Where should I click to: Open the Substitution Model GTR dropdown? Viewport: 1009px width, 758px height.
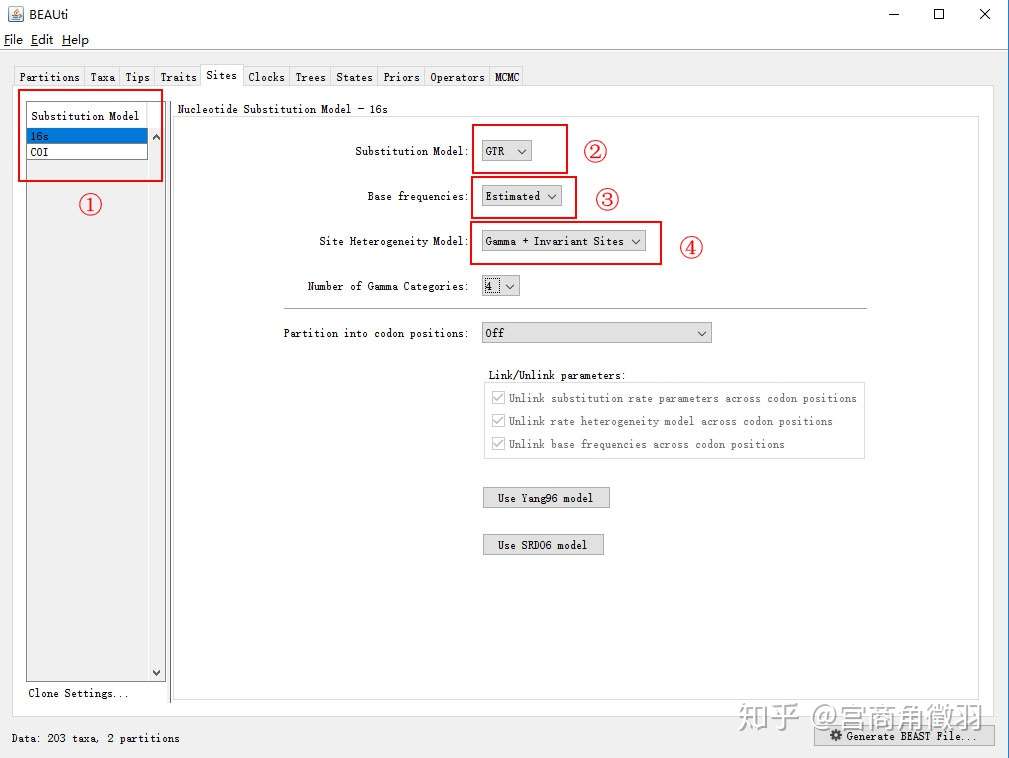point(506,151)
